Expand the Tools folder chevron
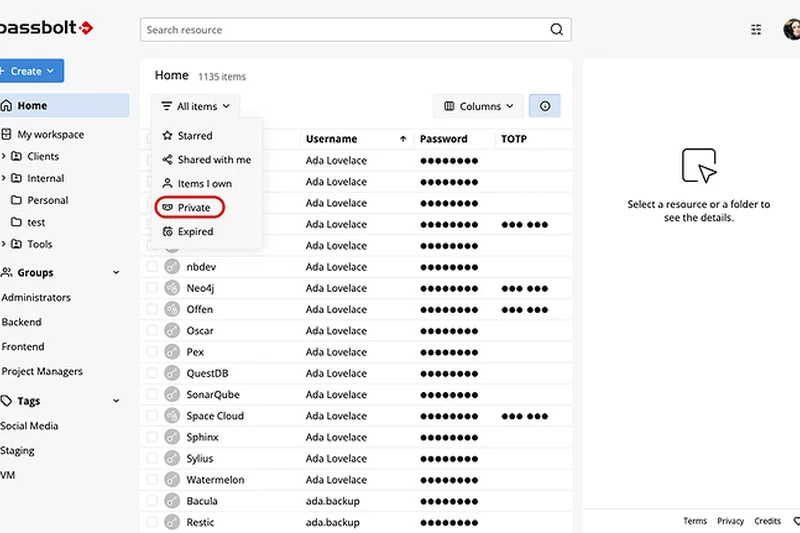 [4, 244]
